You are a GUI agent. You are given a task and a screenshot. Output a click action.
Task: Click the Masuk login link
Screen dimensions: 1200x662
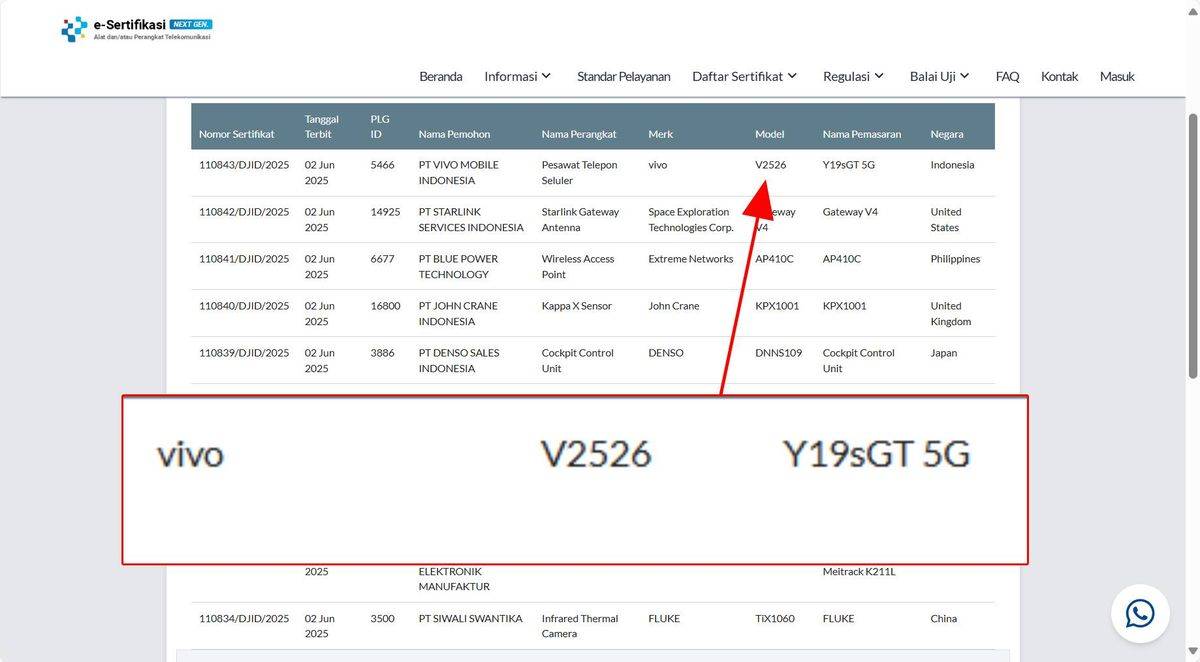[x=1117, y=76]
